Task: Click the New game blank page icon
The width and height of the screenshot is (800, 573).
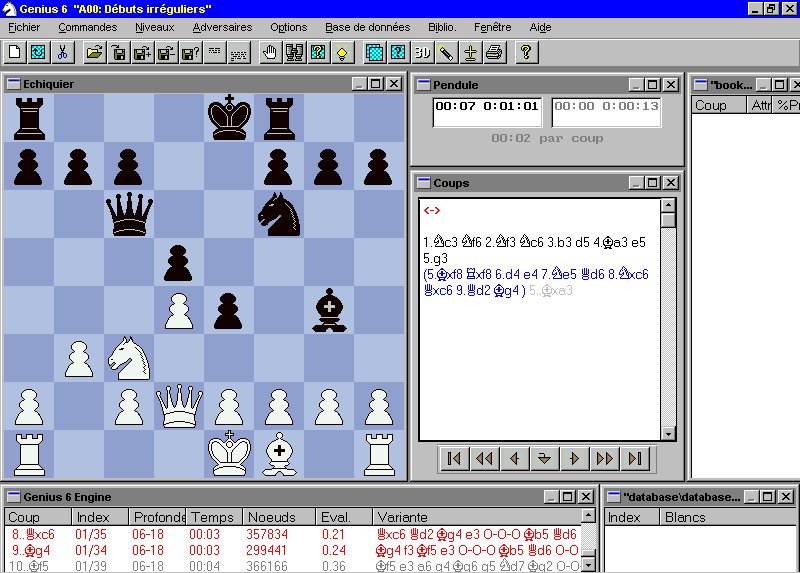Action: [15, 52]
